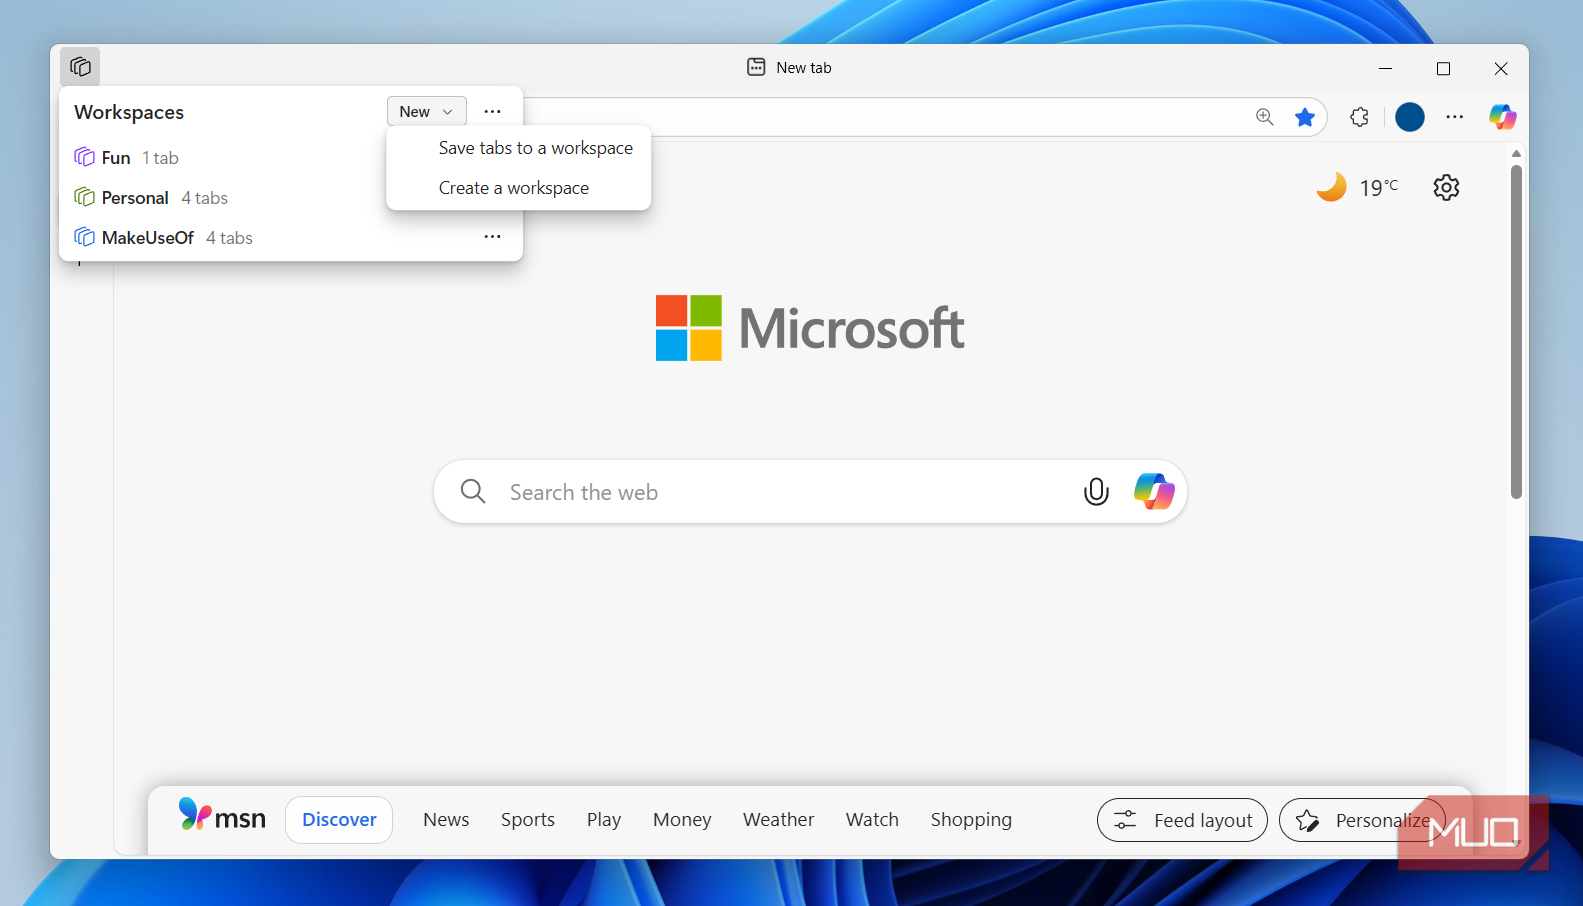Switch to the Watch tab
This screenshot has width=1583, height=906.
(872, 820)
